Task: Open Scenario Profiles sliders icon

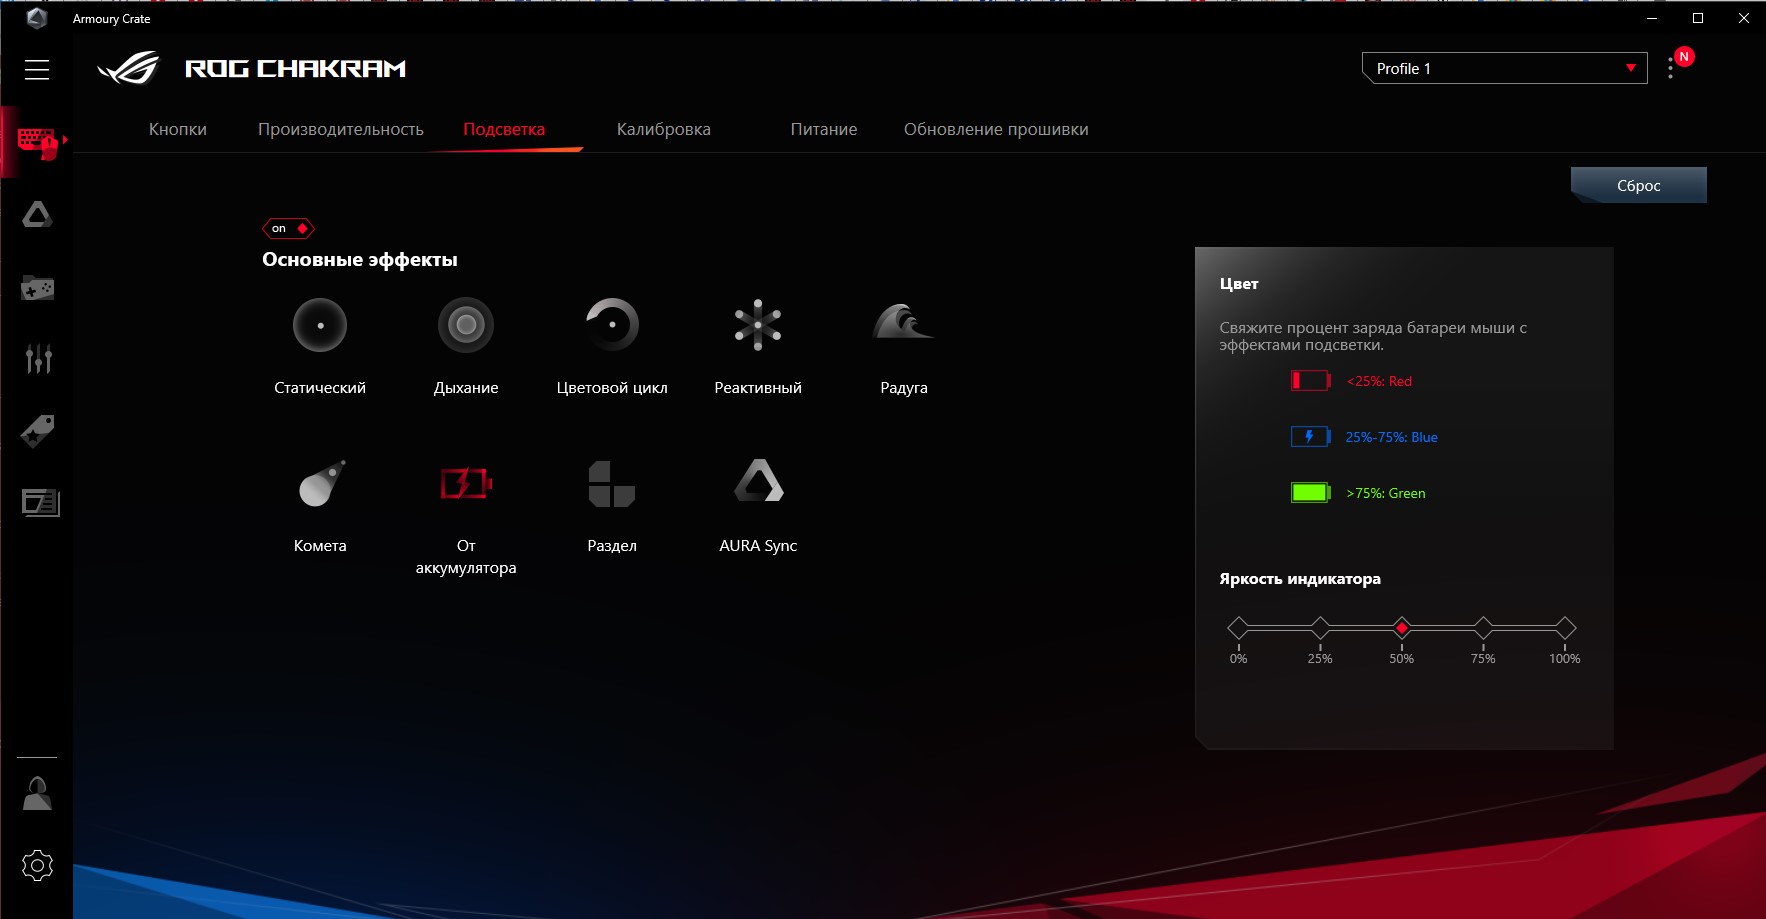Action: tap(38, 358)
